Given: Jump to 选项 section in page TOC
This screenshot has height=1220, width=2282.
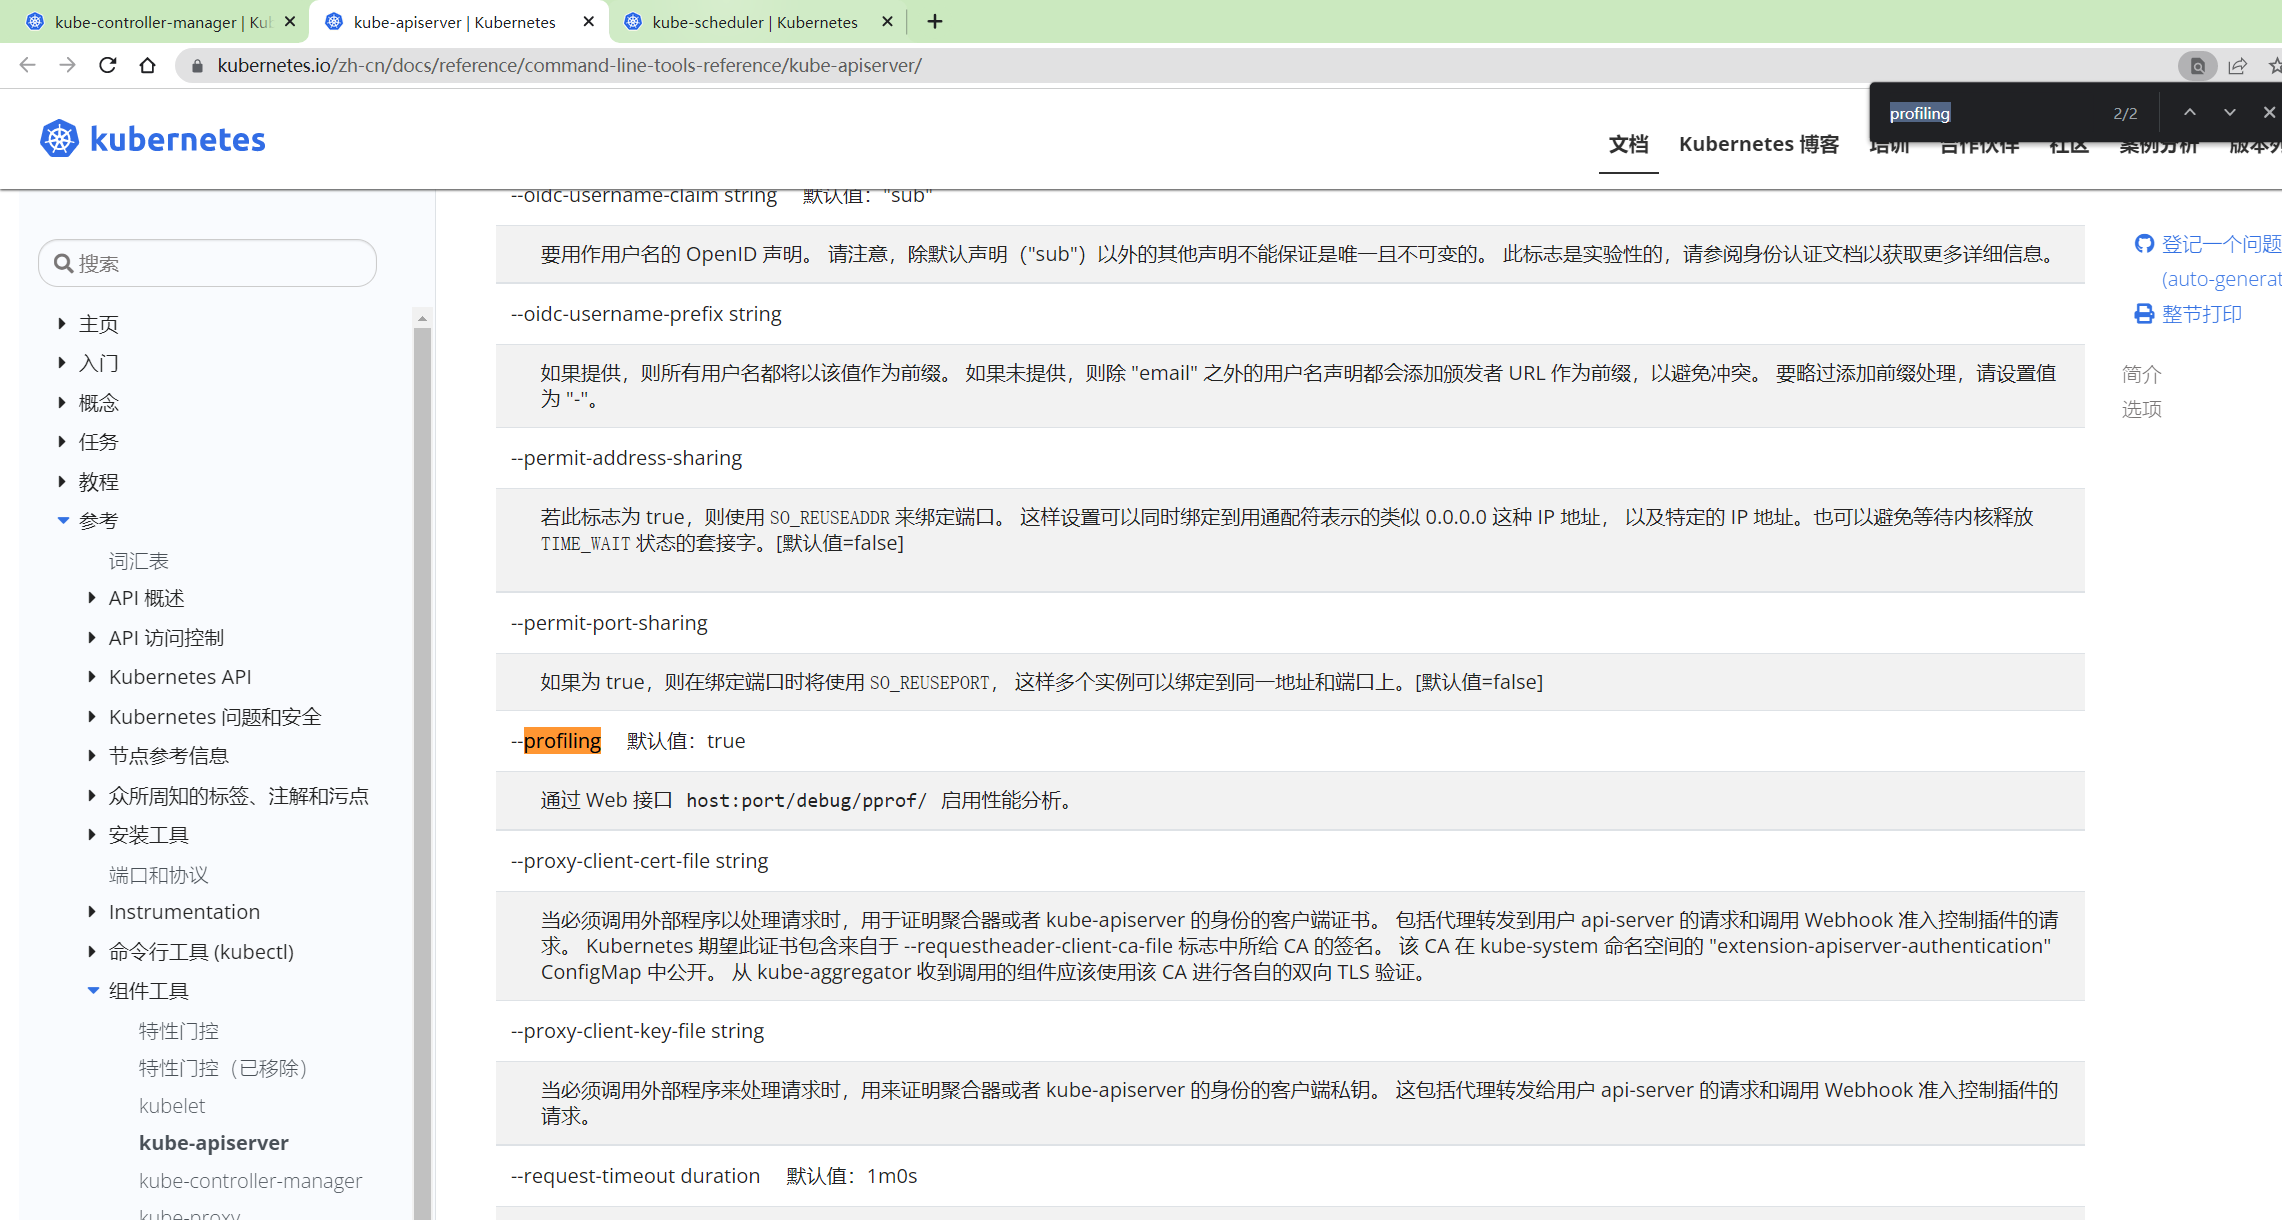Looking at the screenshot, I should 2141,409.
